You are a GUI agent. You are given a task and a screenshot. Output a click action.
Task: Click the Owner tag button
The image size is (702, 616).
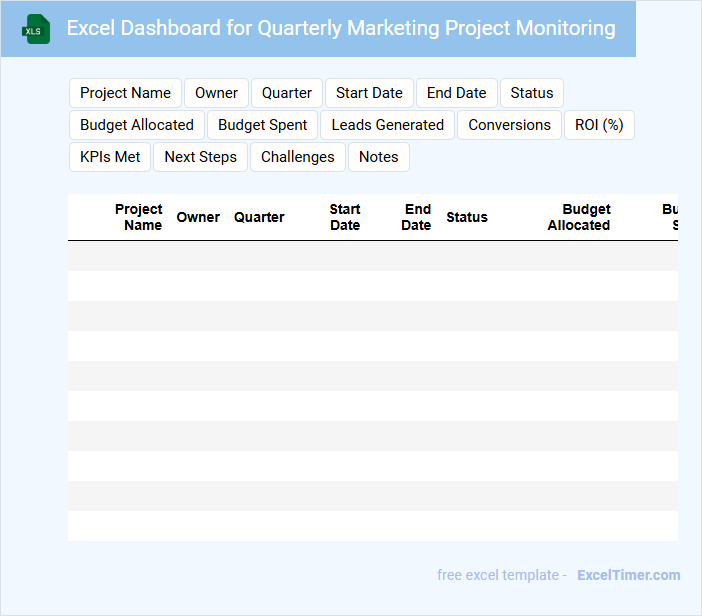(216, 93)
